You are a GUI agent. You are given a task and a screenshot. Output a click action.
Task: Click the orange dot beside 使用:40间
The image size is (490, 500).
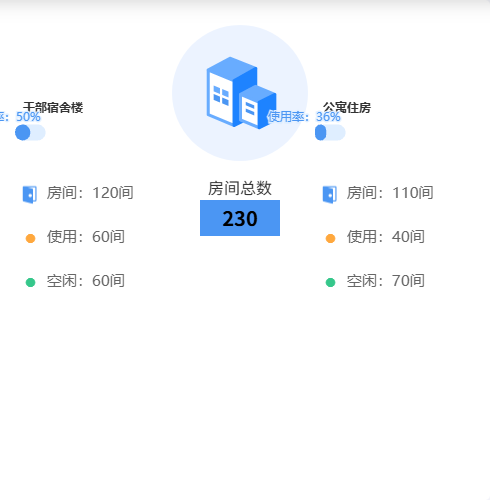coord(330,238)
